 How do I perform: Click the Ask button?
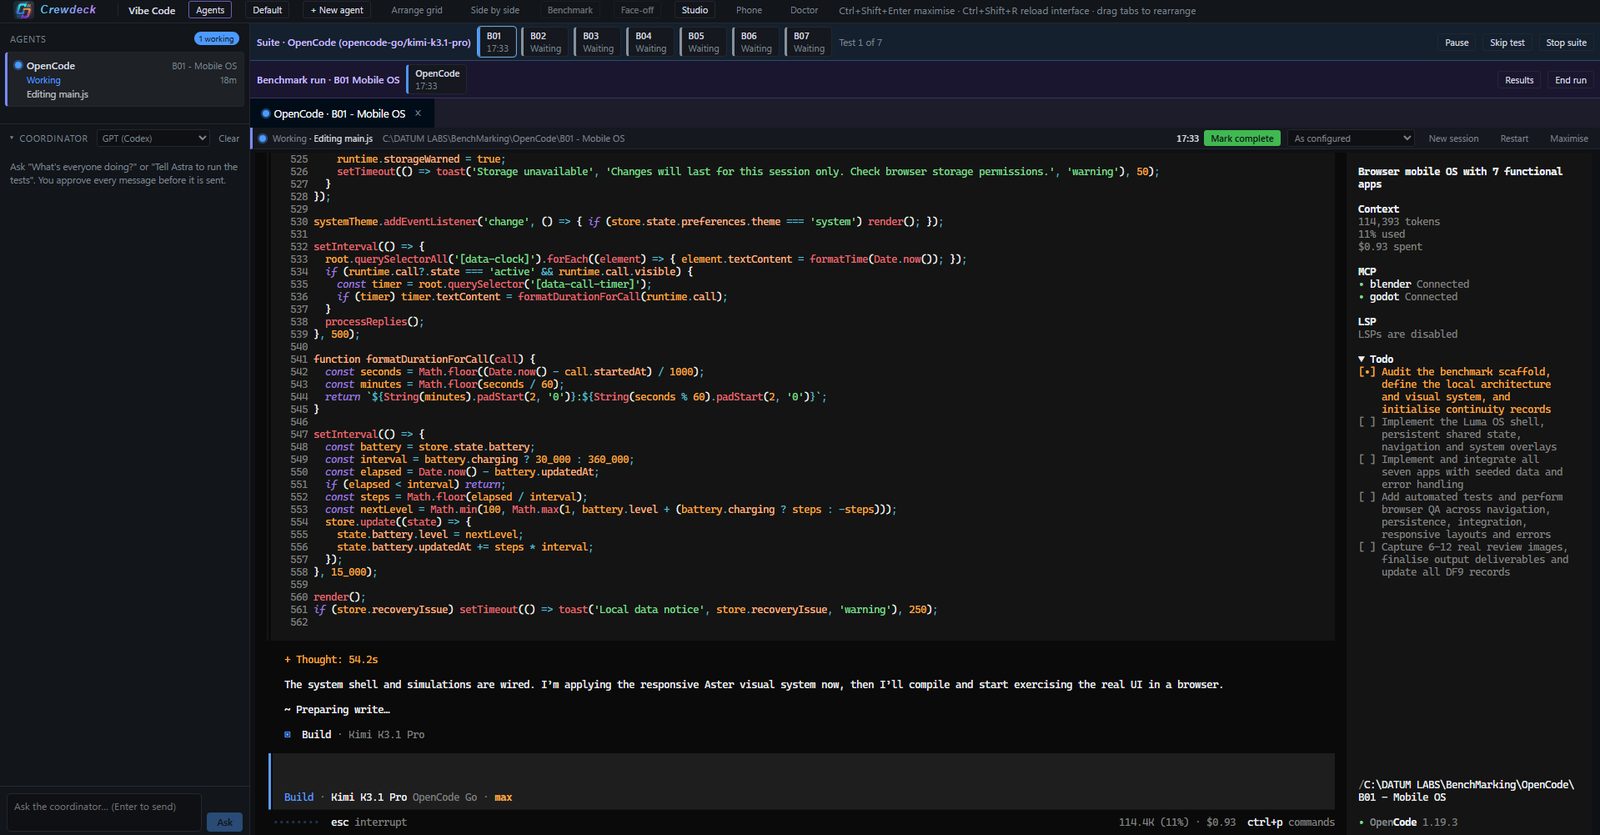click(x=225, y=822)
